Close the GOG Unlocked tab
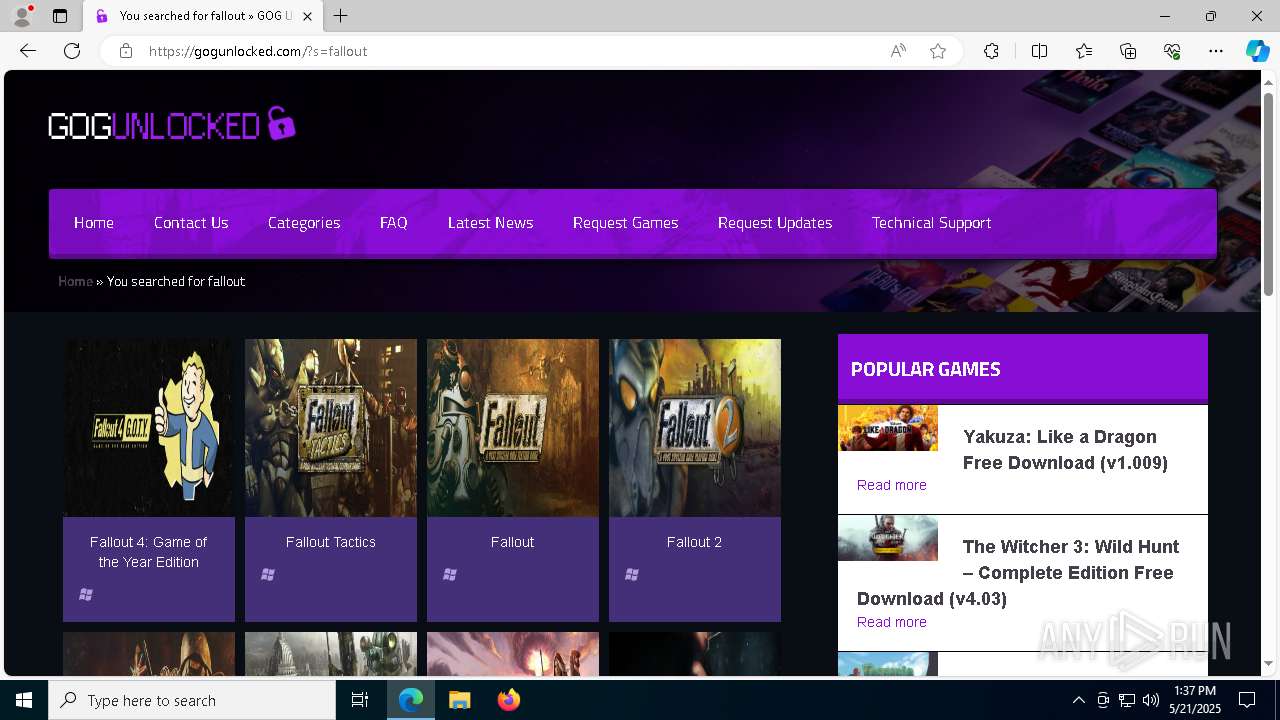 pos(308,16)
